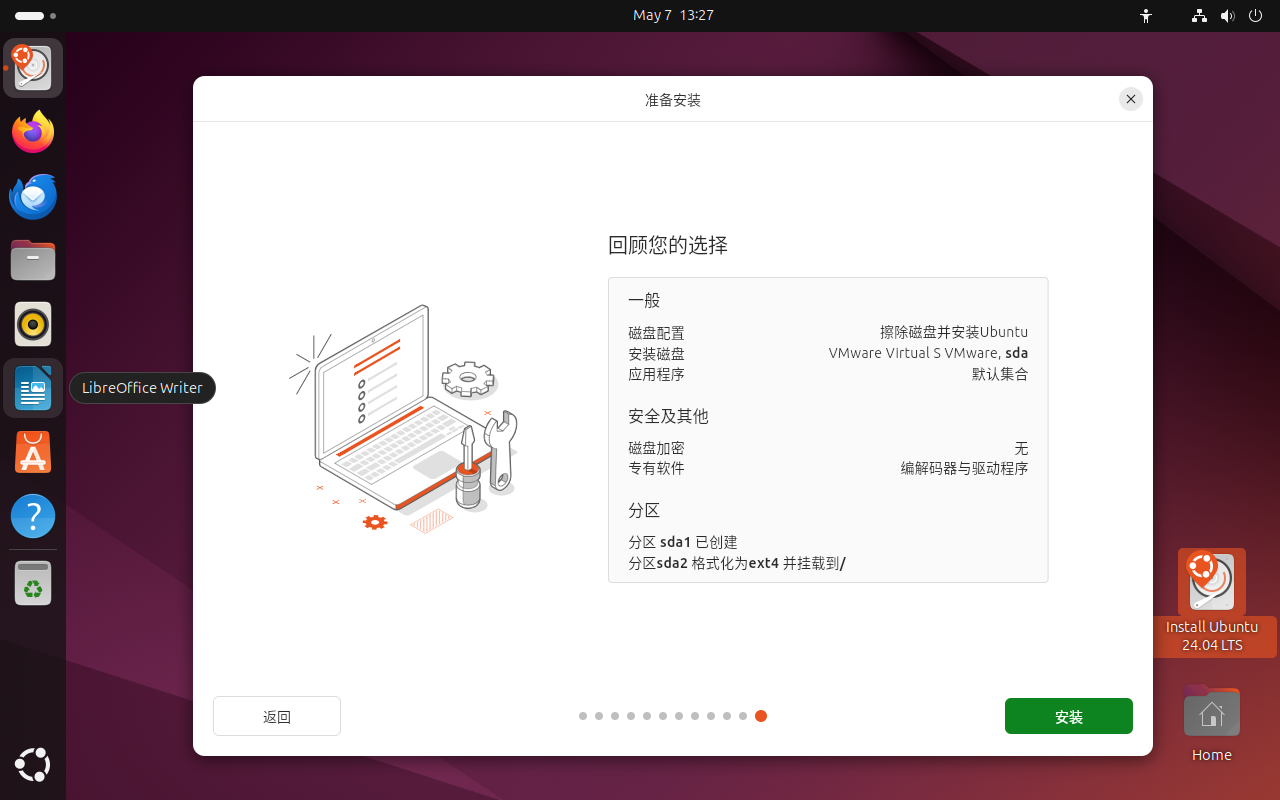Click the wired network icon in top bar
The image size is (1280, 800).
(x=1199, y=15)
